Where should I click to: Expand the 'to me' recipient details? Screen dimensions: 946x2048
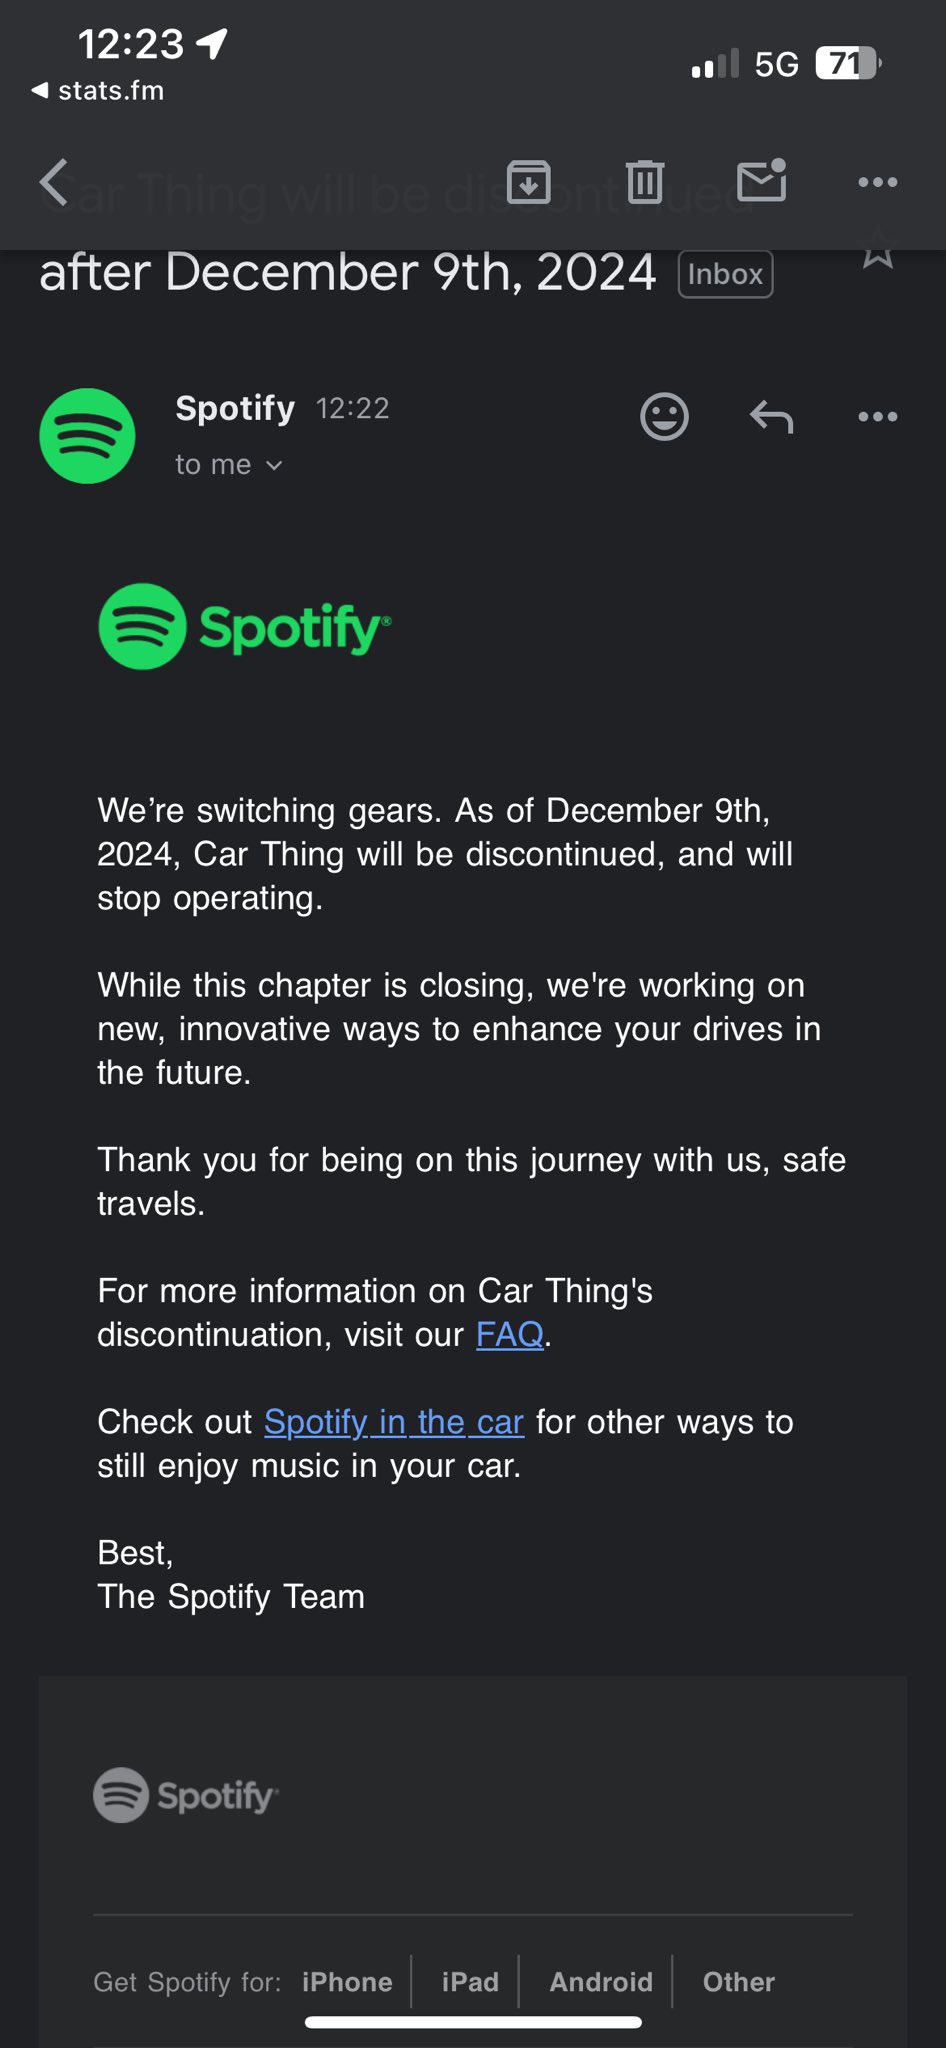[x=229, y=465]
